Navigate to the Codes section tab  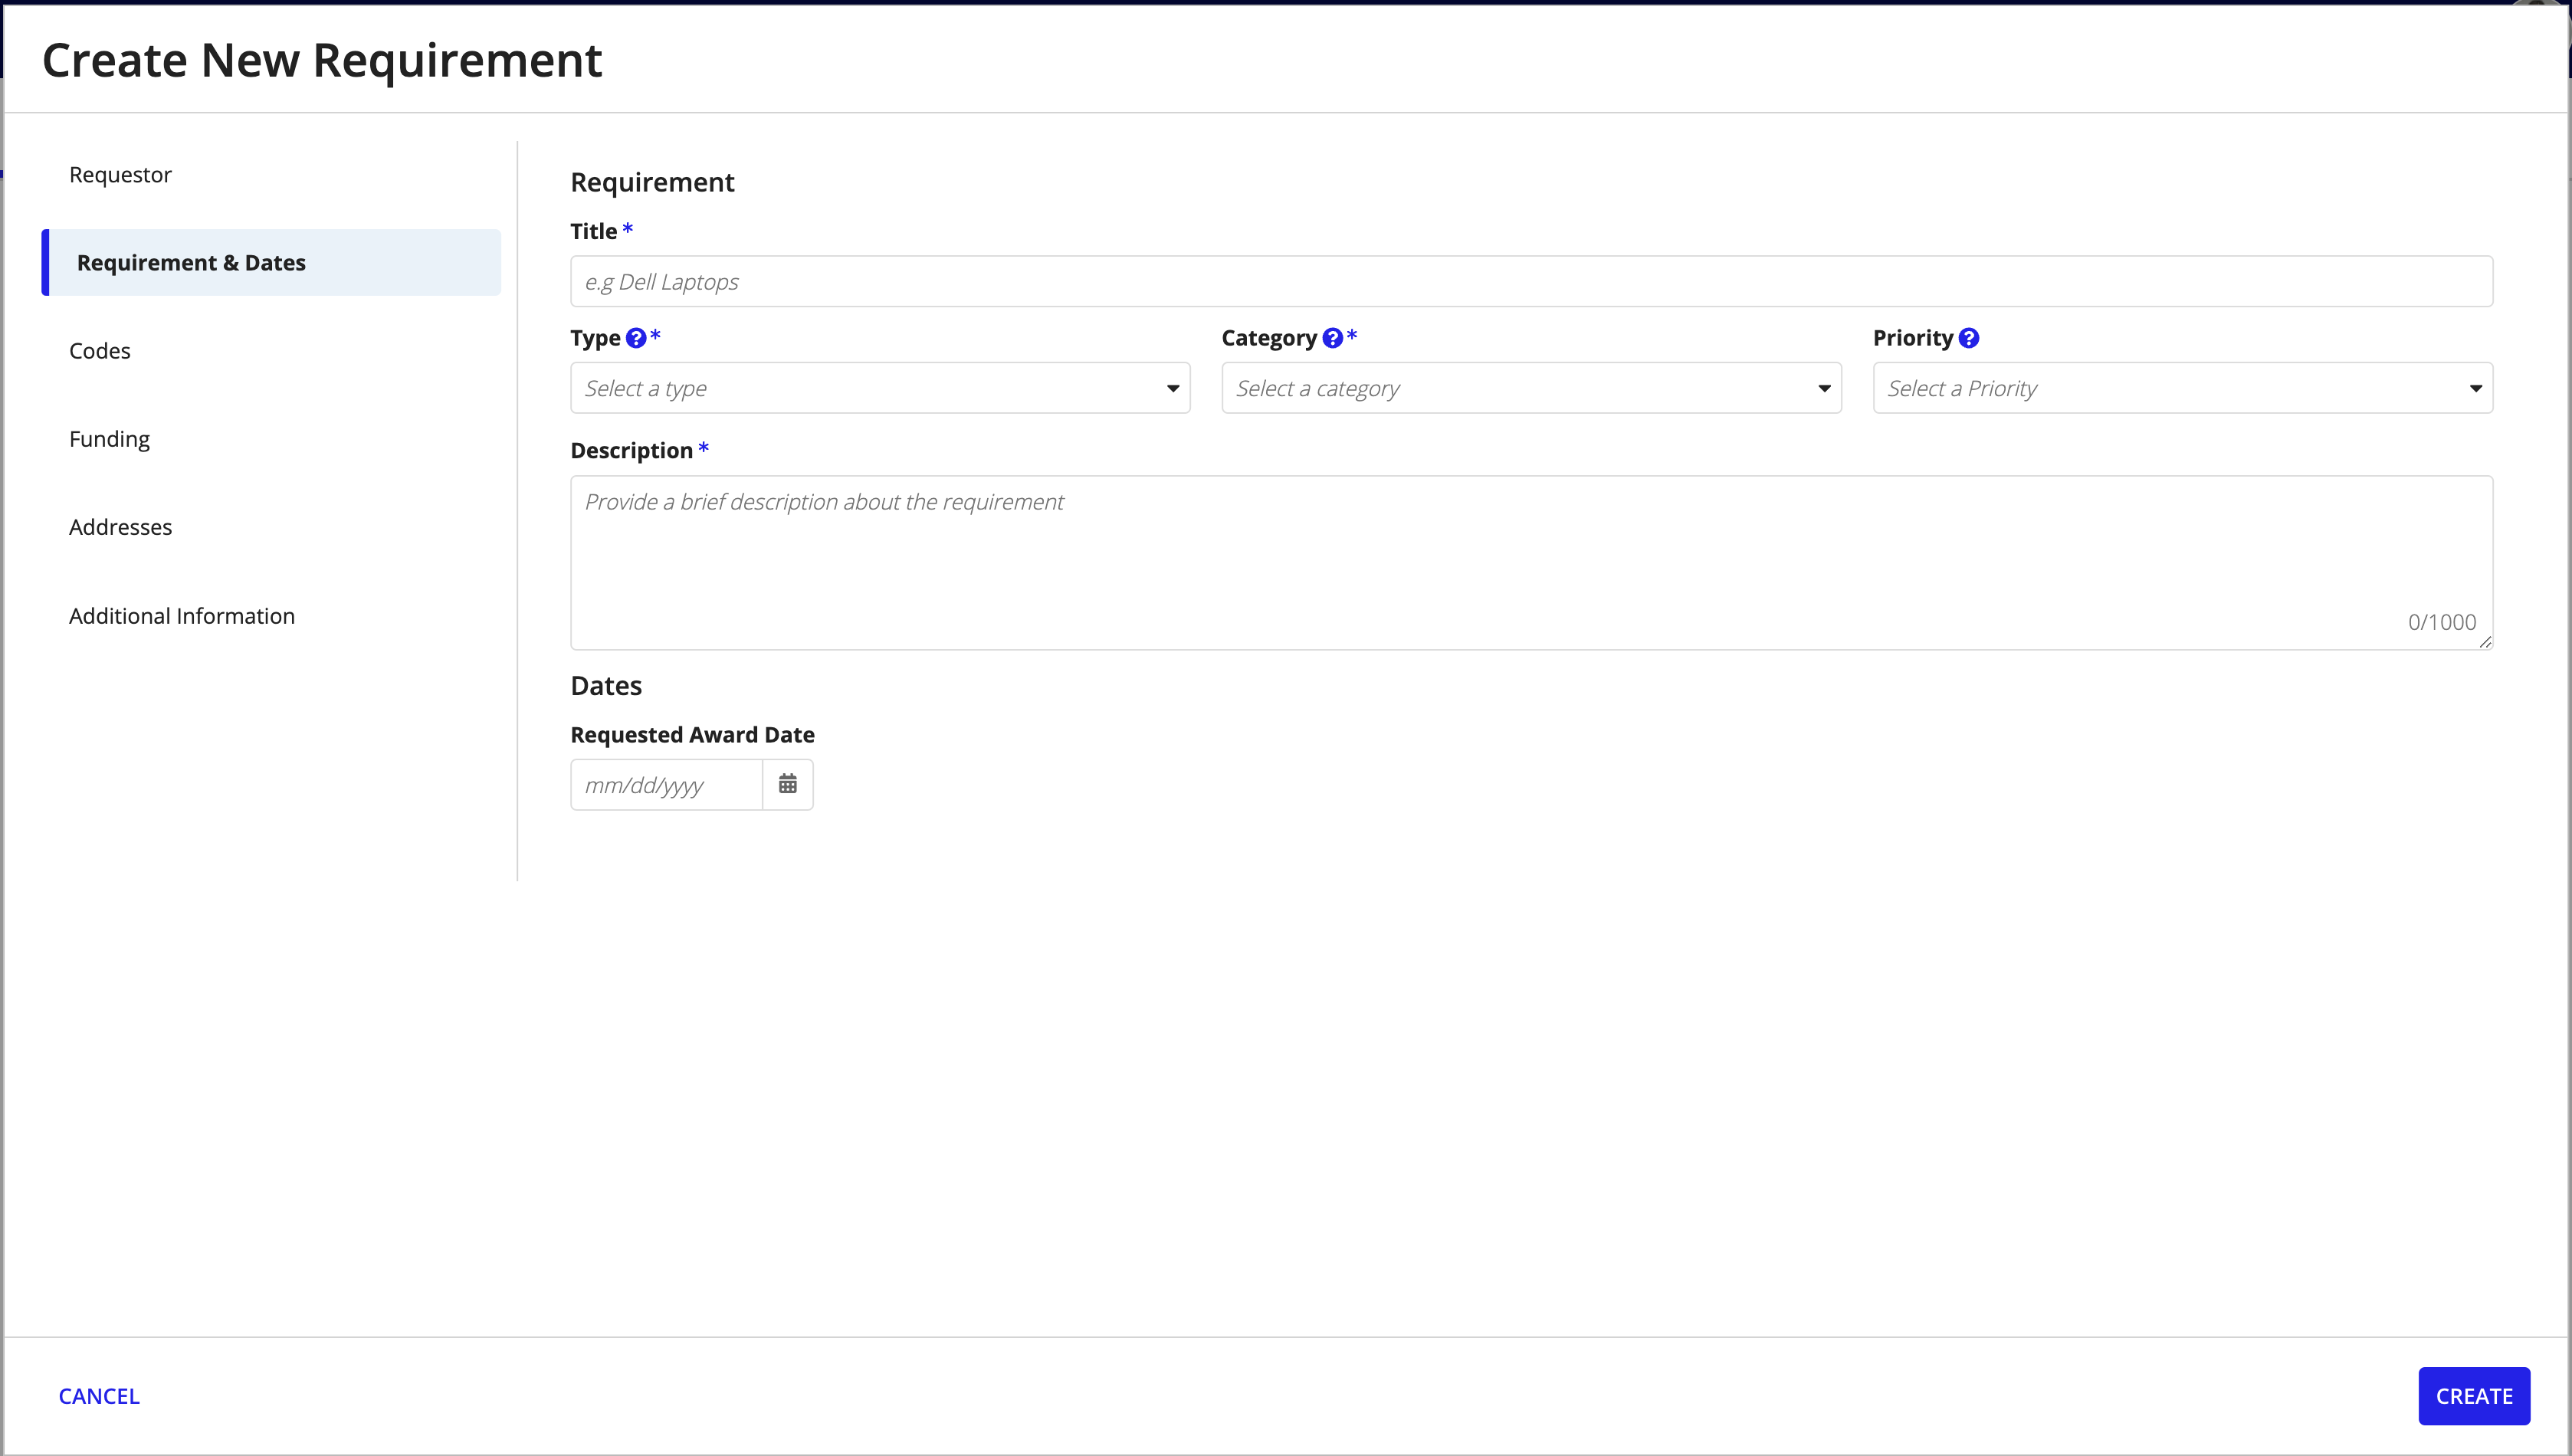pos(99,350)
